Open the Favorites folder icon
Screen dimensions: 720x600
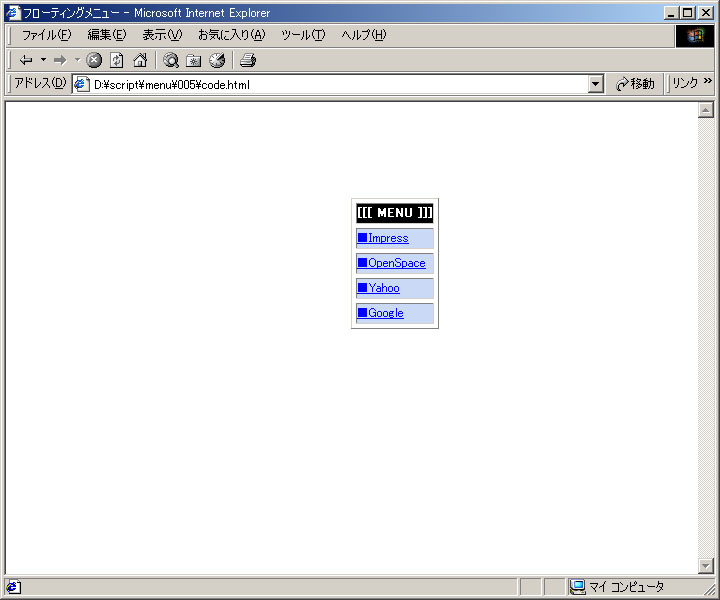[x=194, y=60]
